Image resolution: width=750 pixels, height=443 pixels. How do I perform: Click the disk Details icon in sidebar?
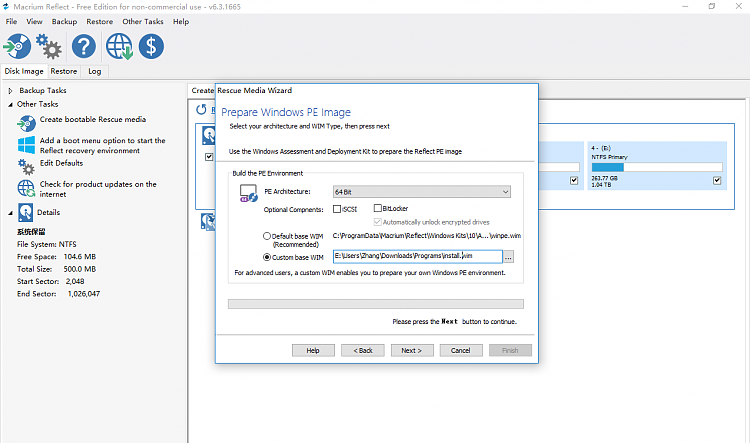click(25, 212)
